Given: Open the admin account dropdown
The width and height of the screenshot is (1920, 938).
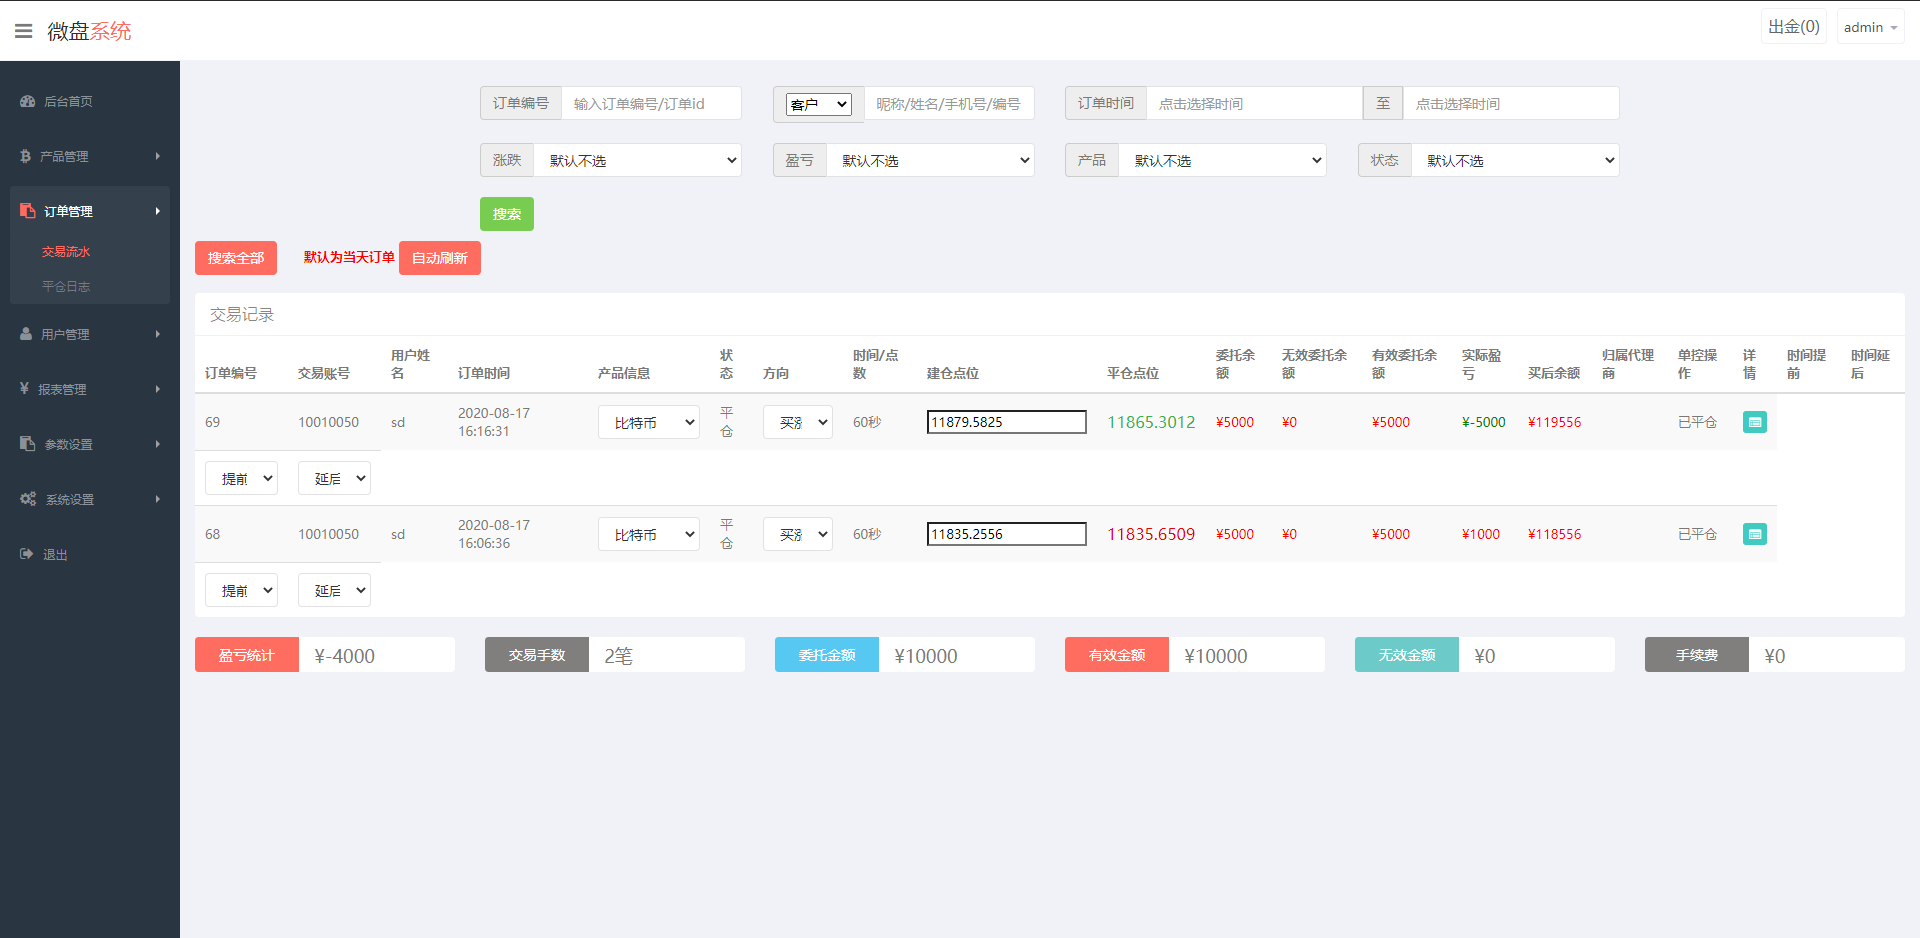Looking at the screenshot, I should click(1868, 26).
